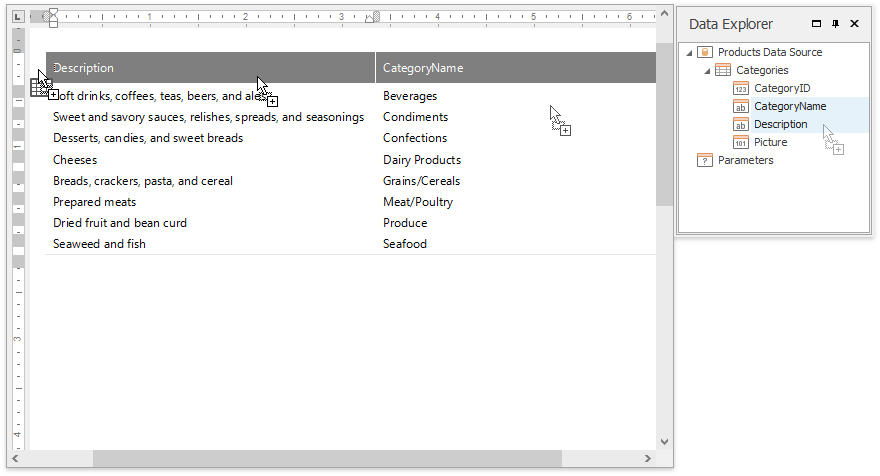880x476 pixels.
Task: Click the Description text field icon
Action: point(741,124)
